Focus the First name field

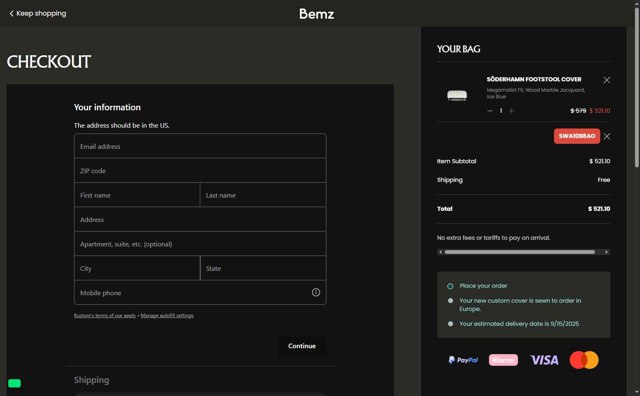(137, 195)
